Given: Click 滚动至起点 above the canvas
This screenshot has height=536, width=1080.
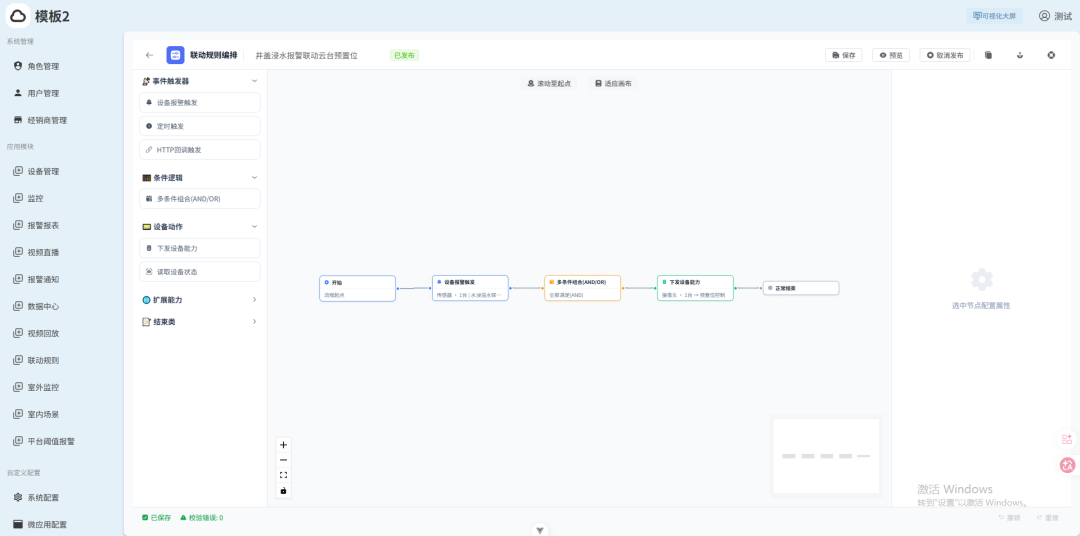Looking at the screenshot, I should pyautogui.click(x=549, y=83).
